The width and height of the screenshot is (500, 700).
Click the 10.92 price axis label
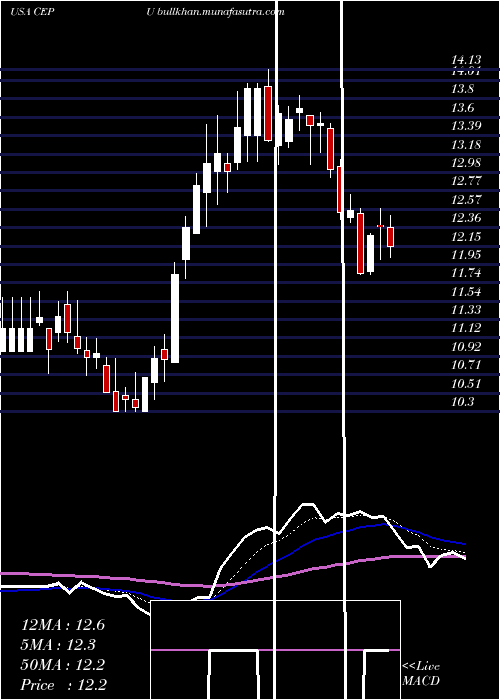[x=466, y=346]
